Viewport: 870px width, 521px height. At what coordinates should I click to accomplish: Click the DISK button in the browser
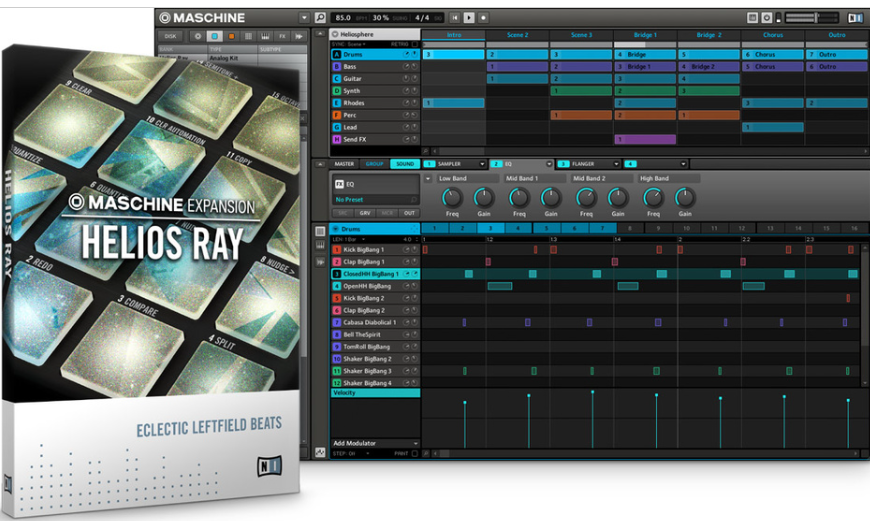(x=170, y=36)
